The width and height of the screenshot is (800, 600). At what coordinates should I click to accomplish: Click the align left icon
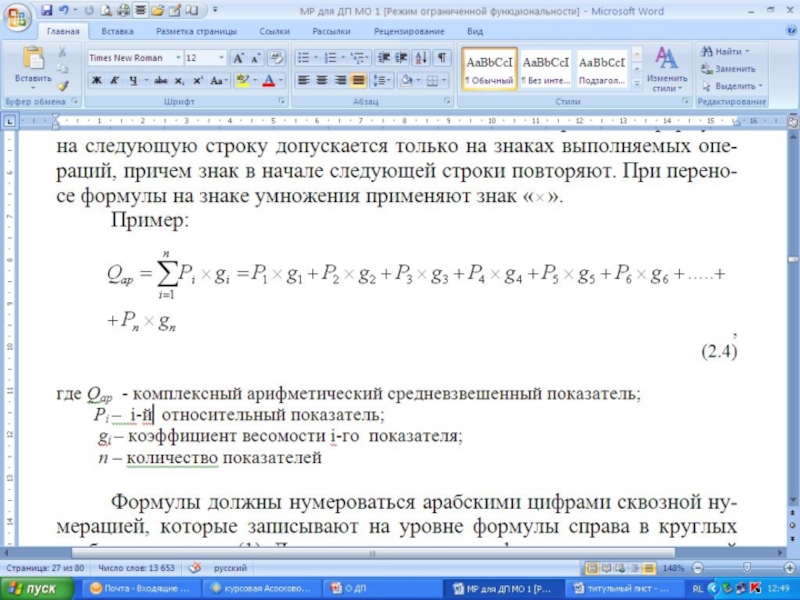[x=303, y=80]
